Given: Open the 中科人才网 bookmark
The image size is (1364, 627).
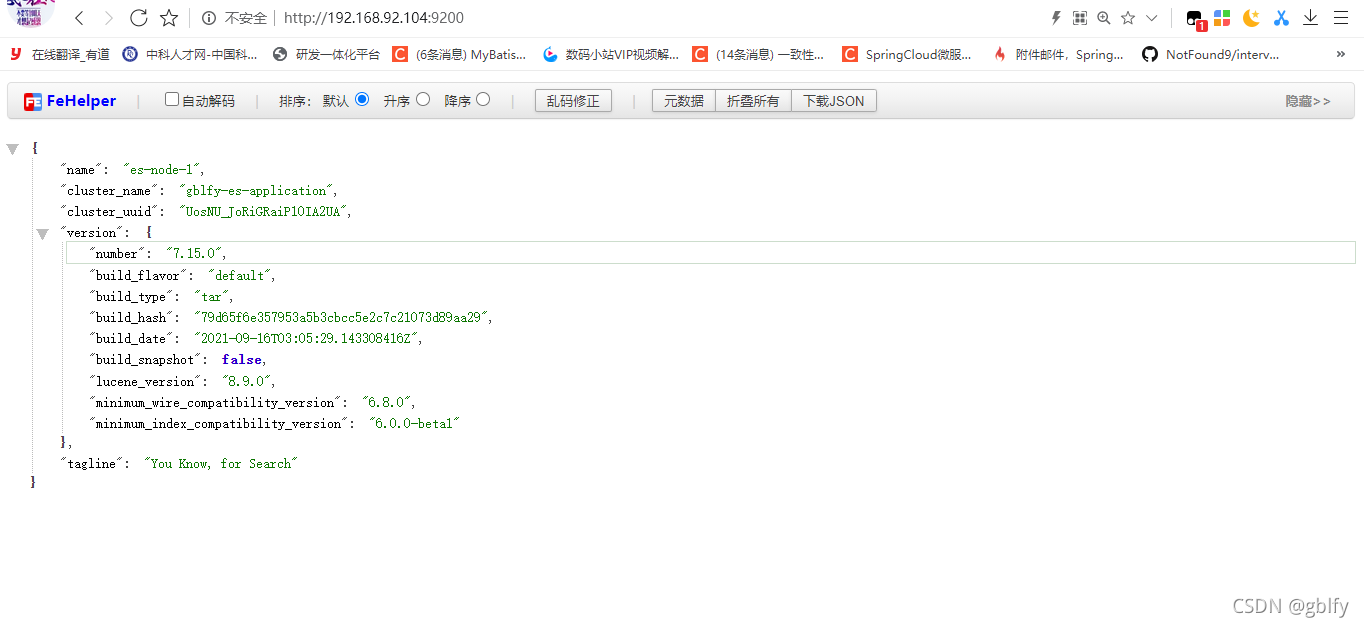Looking at the screenshot, I should [x=190, y=55].
